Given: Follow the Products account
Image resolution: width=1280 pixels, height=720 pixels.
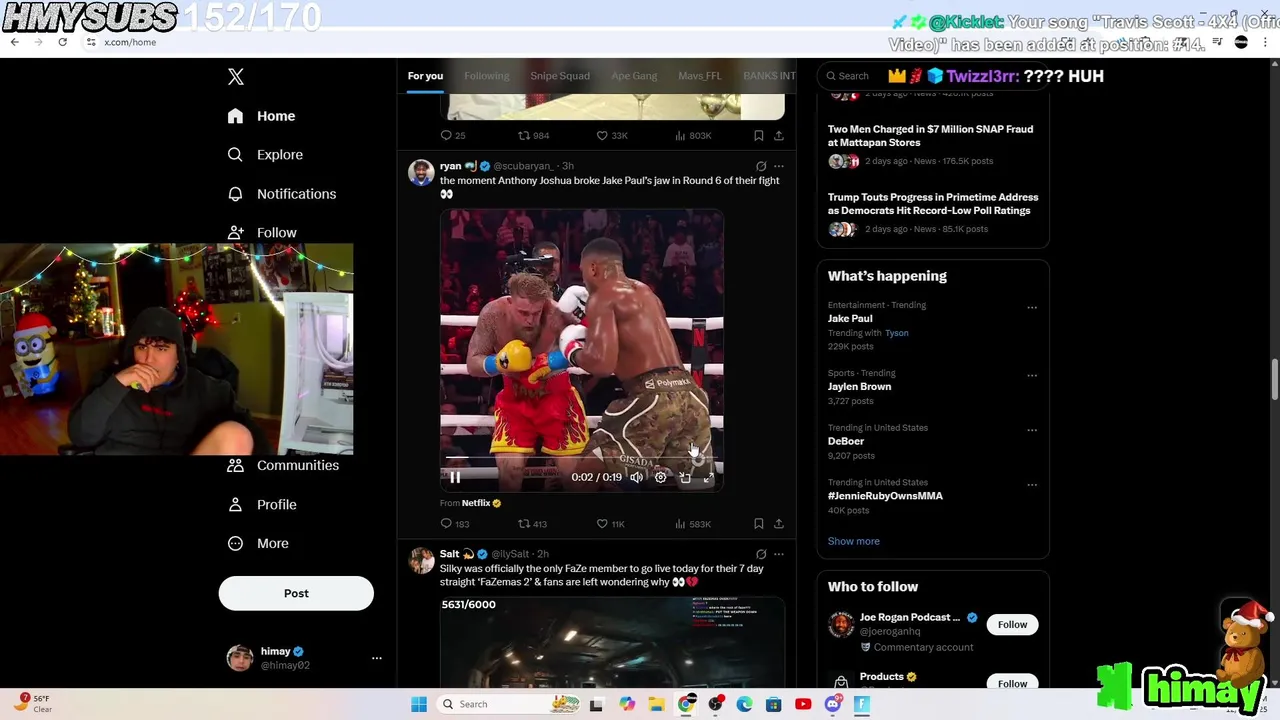Looking at the screenshot, I should (1012, 683).
